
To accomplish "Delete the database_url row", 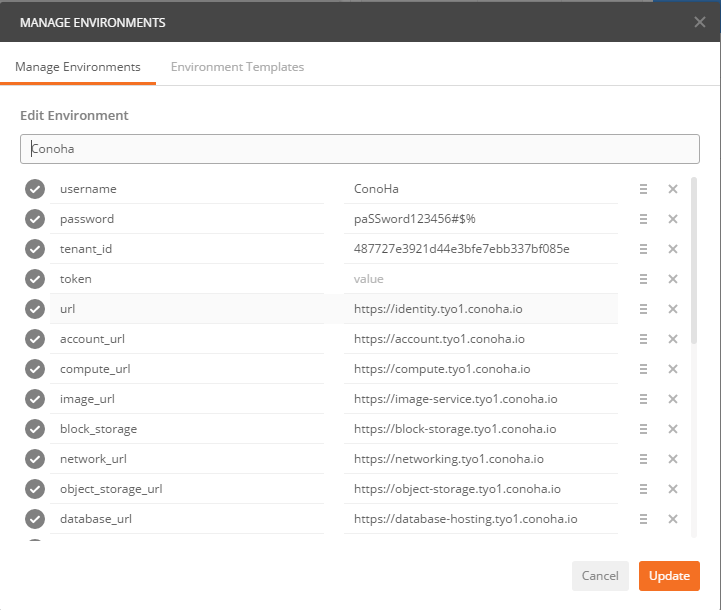I will (673, 519).
